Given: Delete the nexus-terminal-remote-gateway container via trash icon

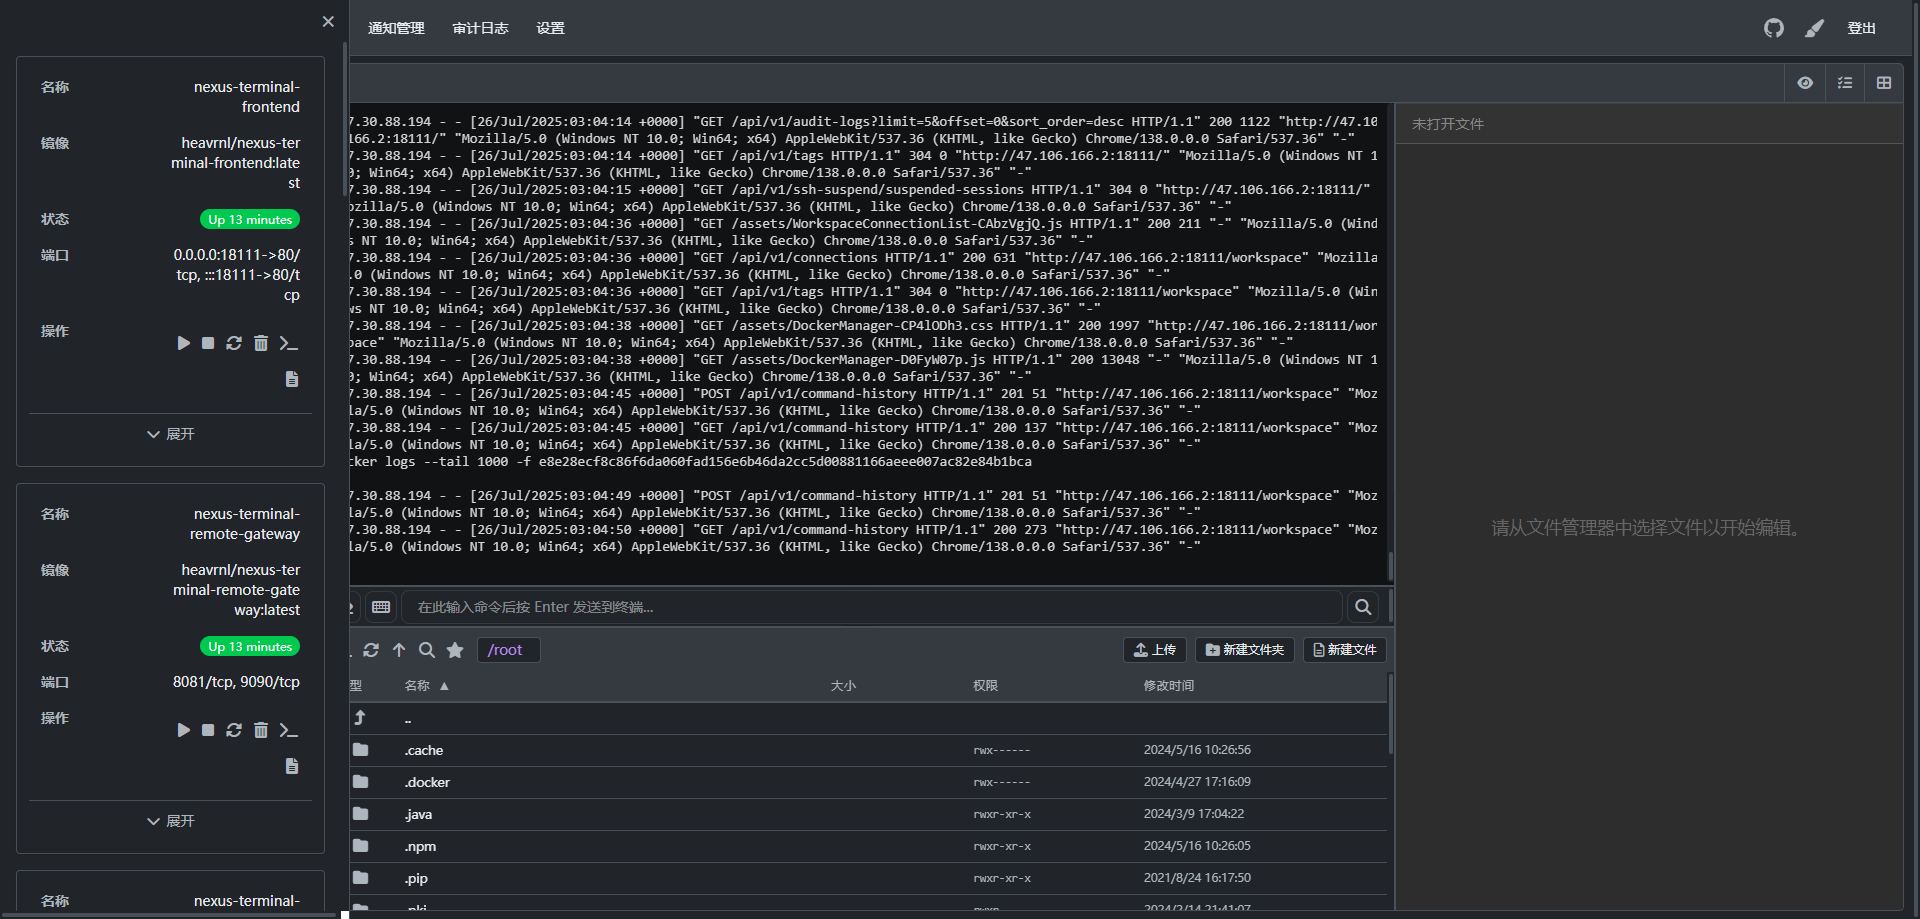Looking at the screenshot, I should point(261,730).
